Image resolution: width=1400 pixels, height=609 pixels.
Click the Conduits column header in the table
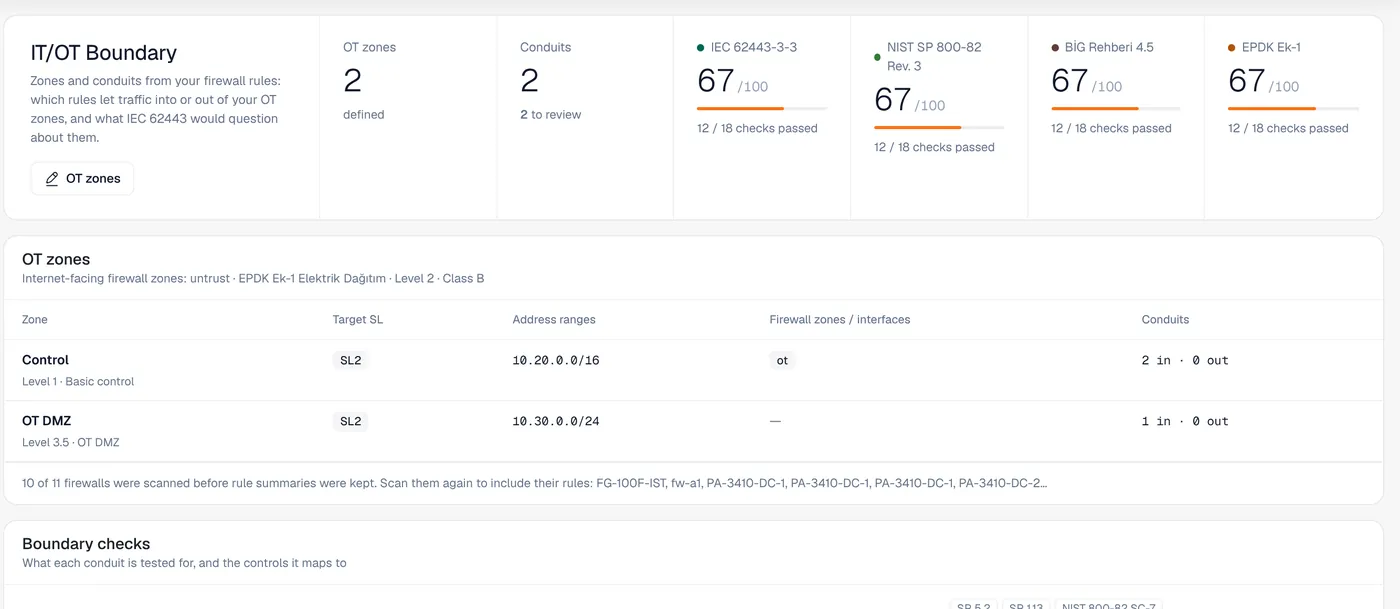coord(1166,320)
